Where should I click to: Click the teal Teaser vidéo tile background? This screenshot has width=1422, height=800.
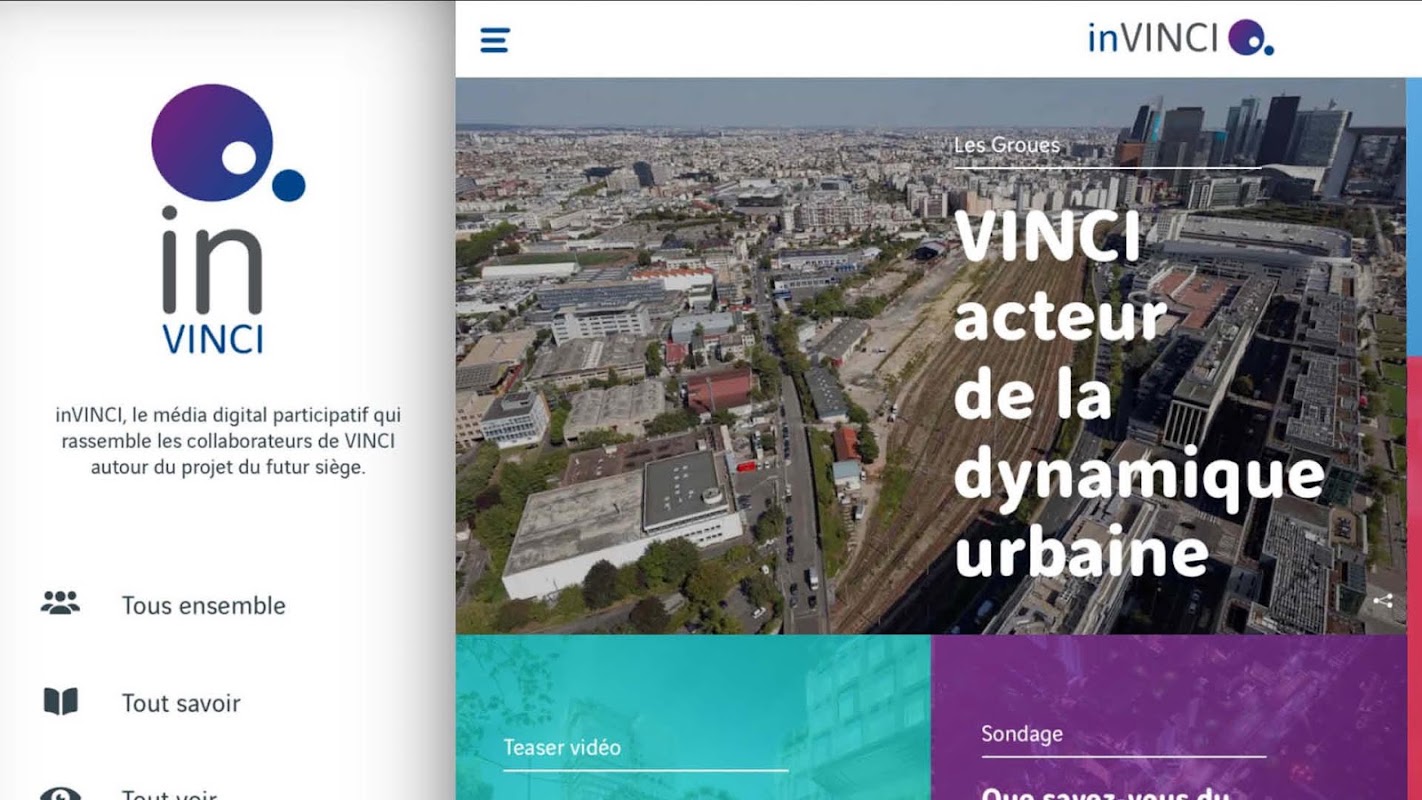[693, 717]
